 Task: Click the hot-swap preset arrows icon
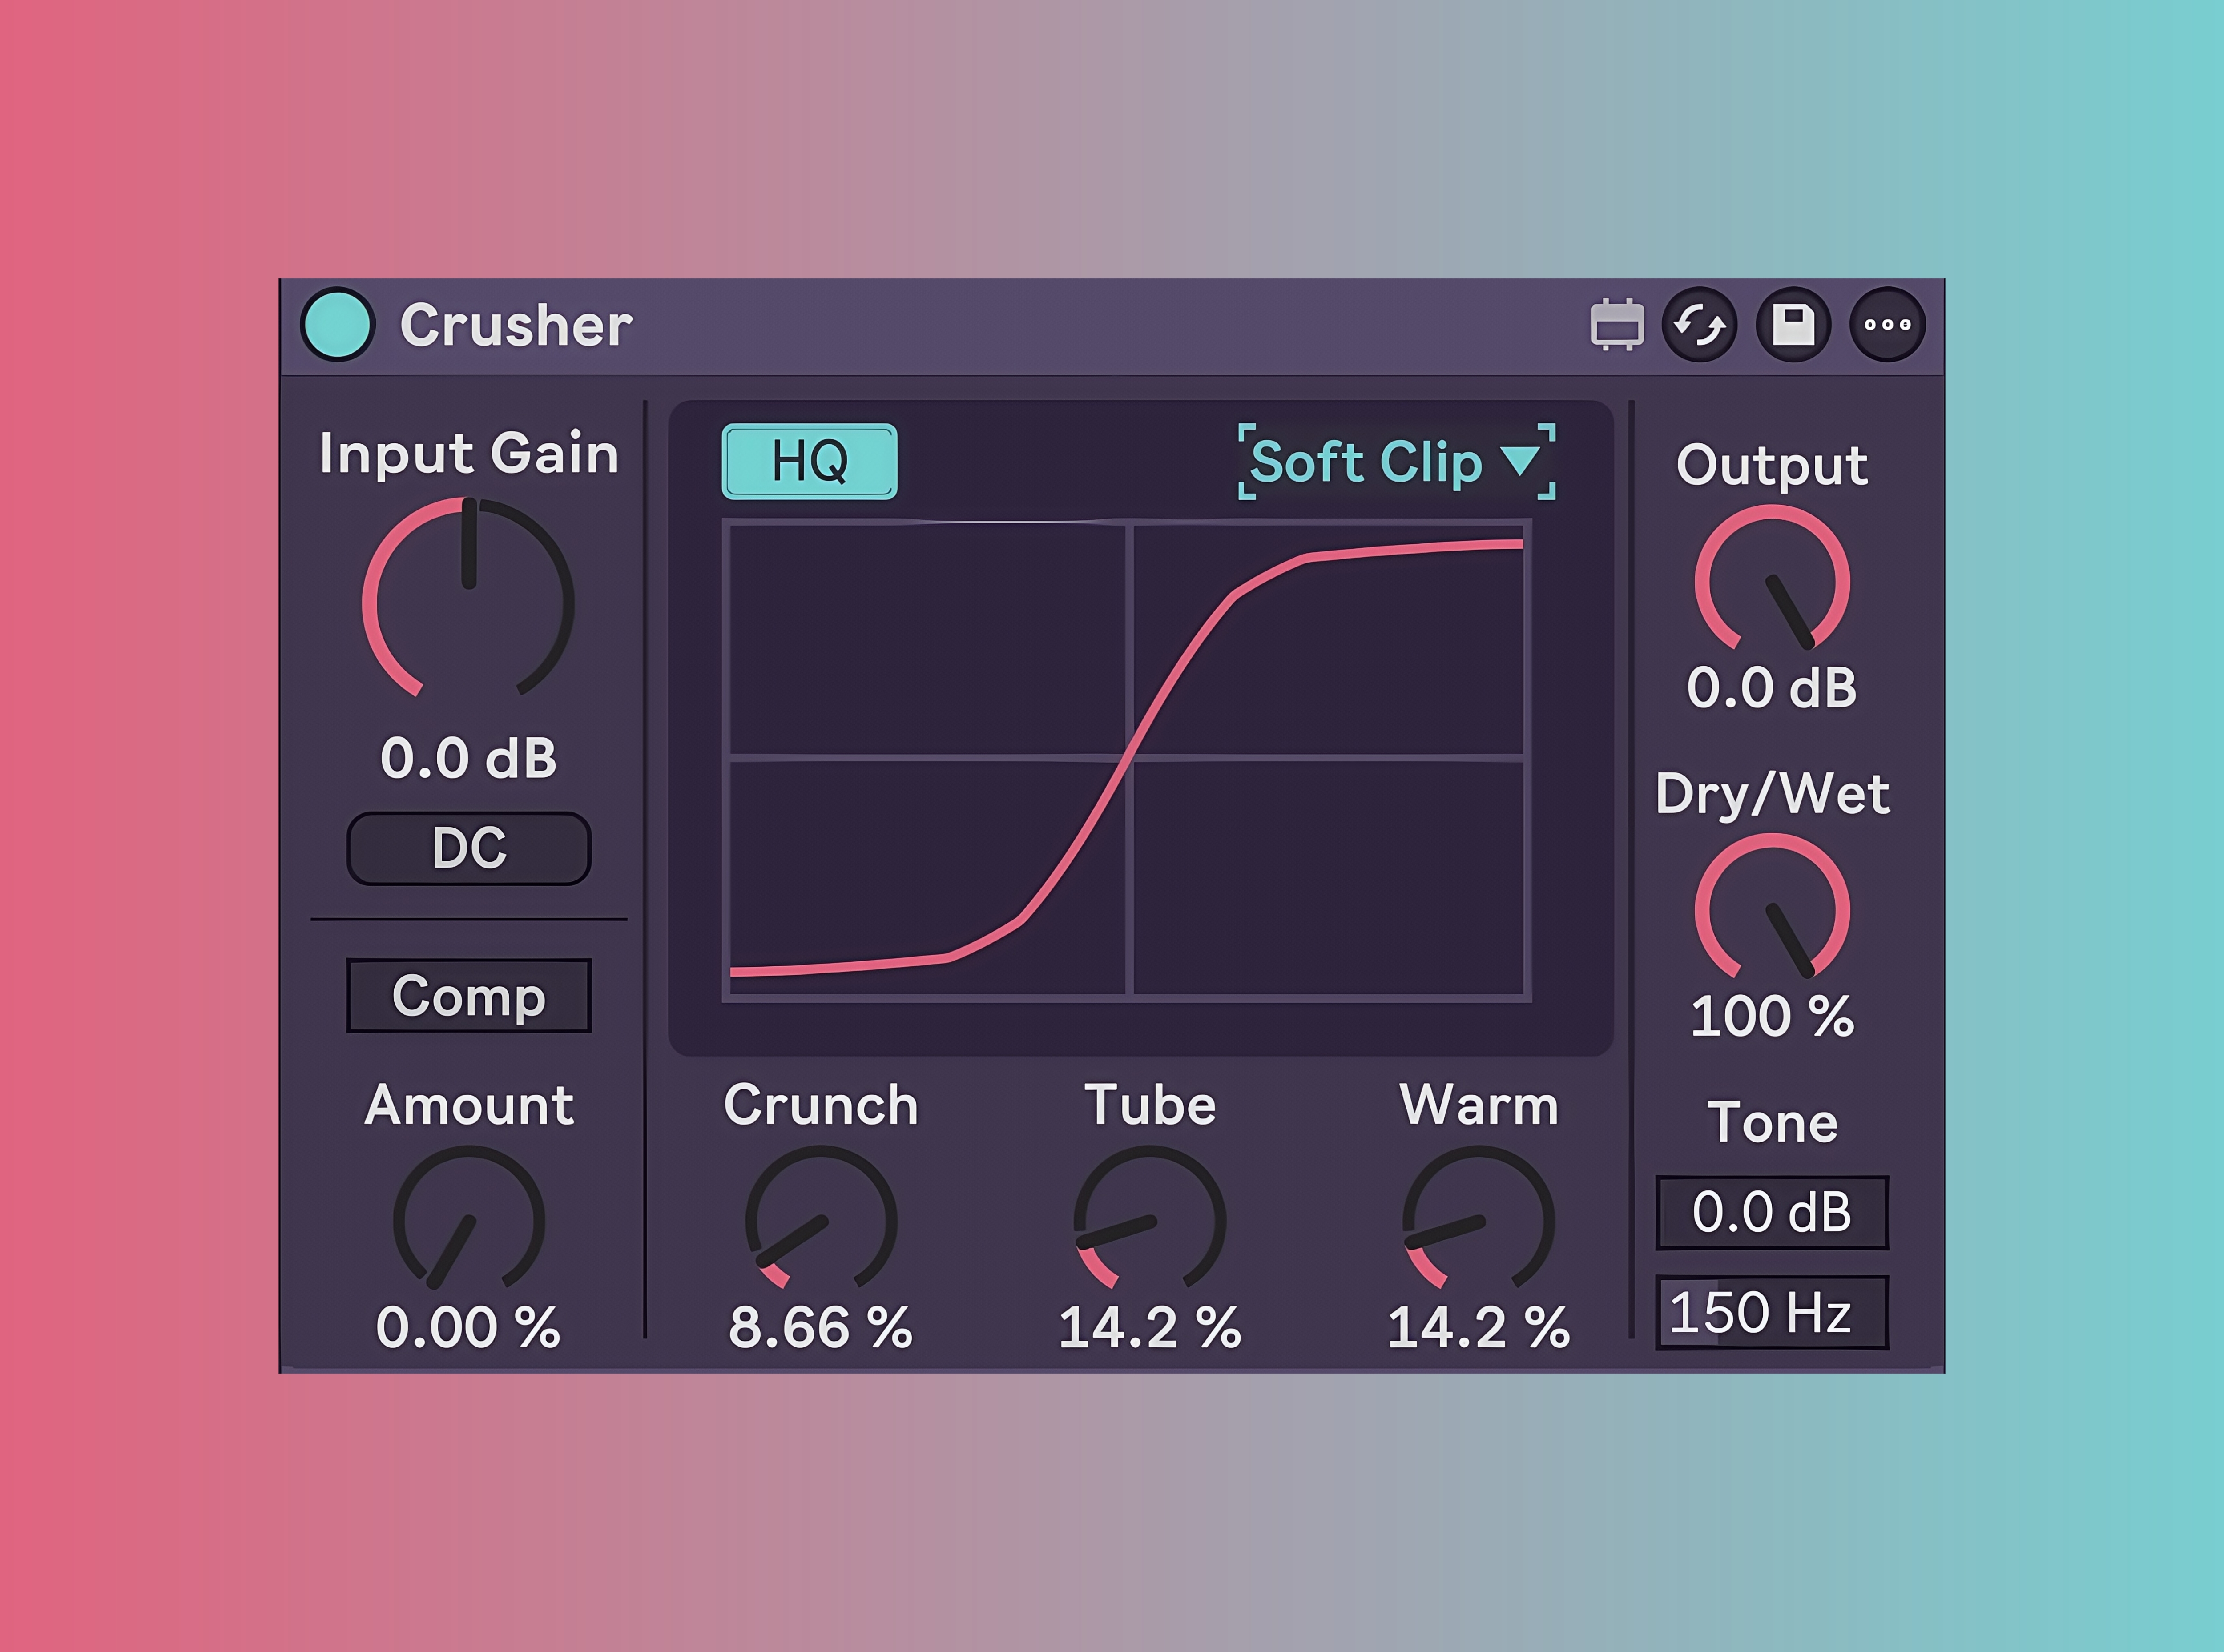point(1699,324)
